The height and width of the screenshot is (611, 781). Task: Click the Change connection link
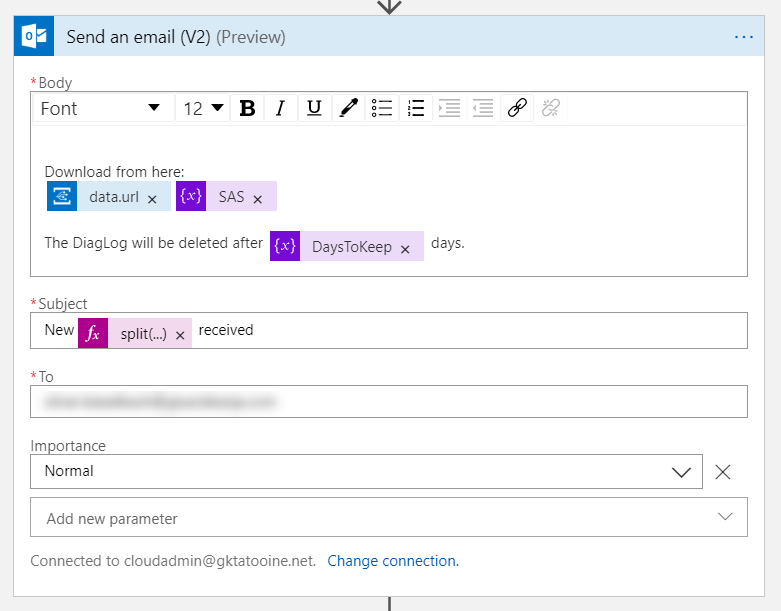pyautogui.click(x=393, y=561)
